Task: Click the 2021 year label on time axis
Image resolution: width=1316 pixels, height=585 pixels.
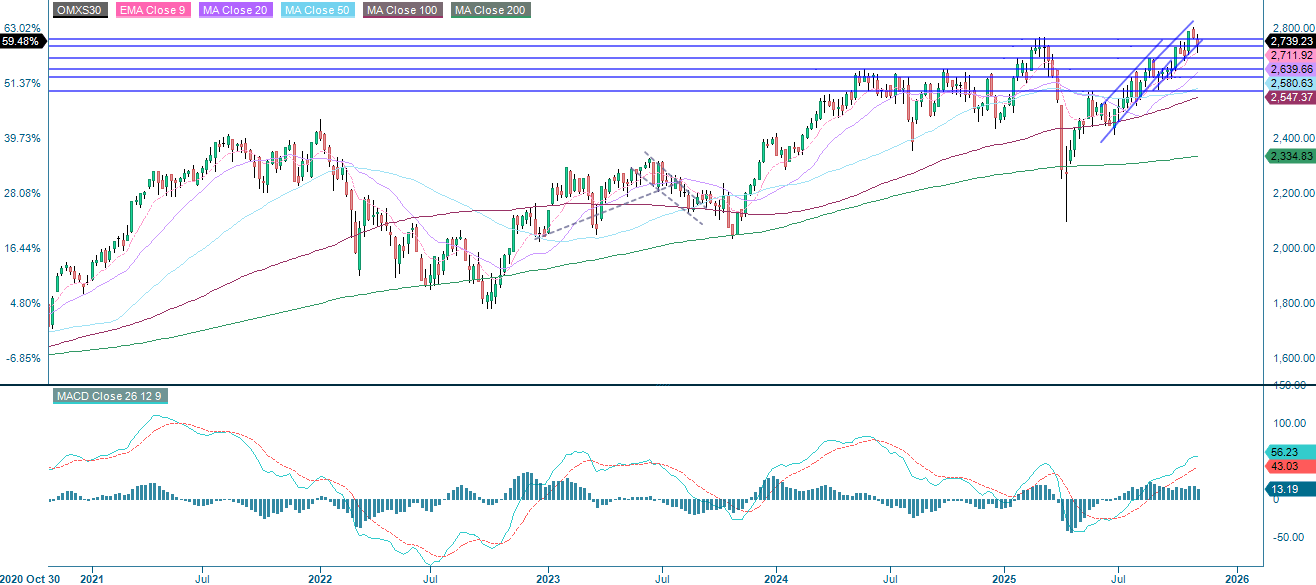Action: pos(91,578)
